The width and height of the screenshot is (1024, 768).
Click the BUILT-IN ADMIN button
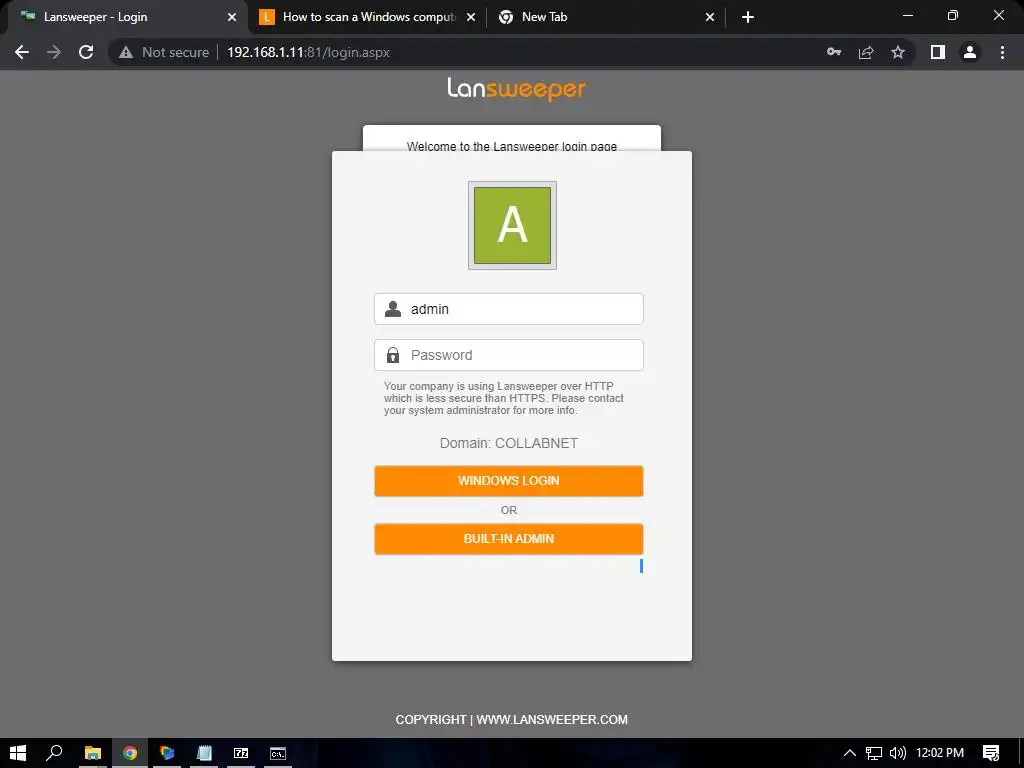coord(509,539)
